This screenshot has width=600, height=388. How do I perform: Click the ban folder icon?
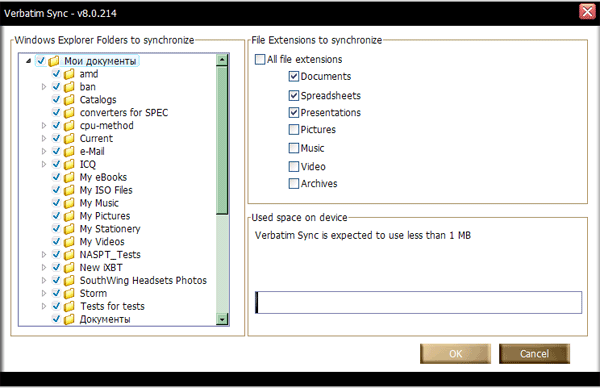69,87
